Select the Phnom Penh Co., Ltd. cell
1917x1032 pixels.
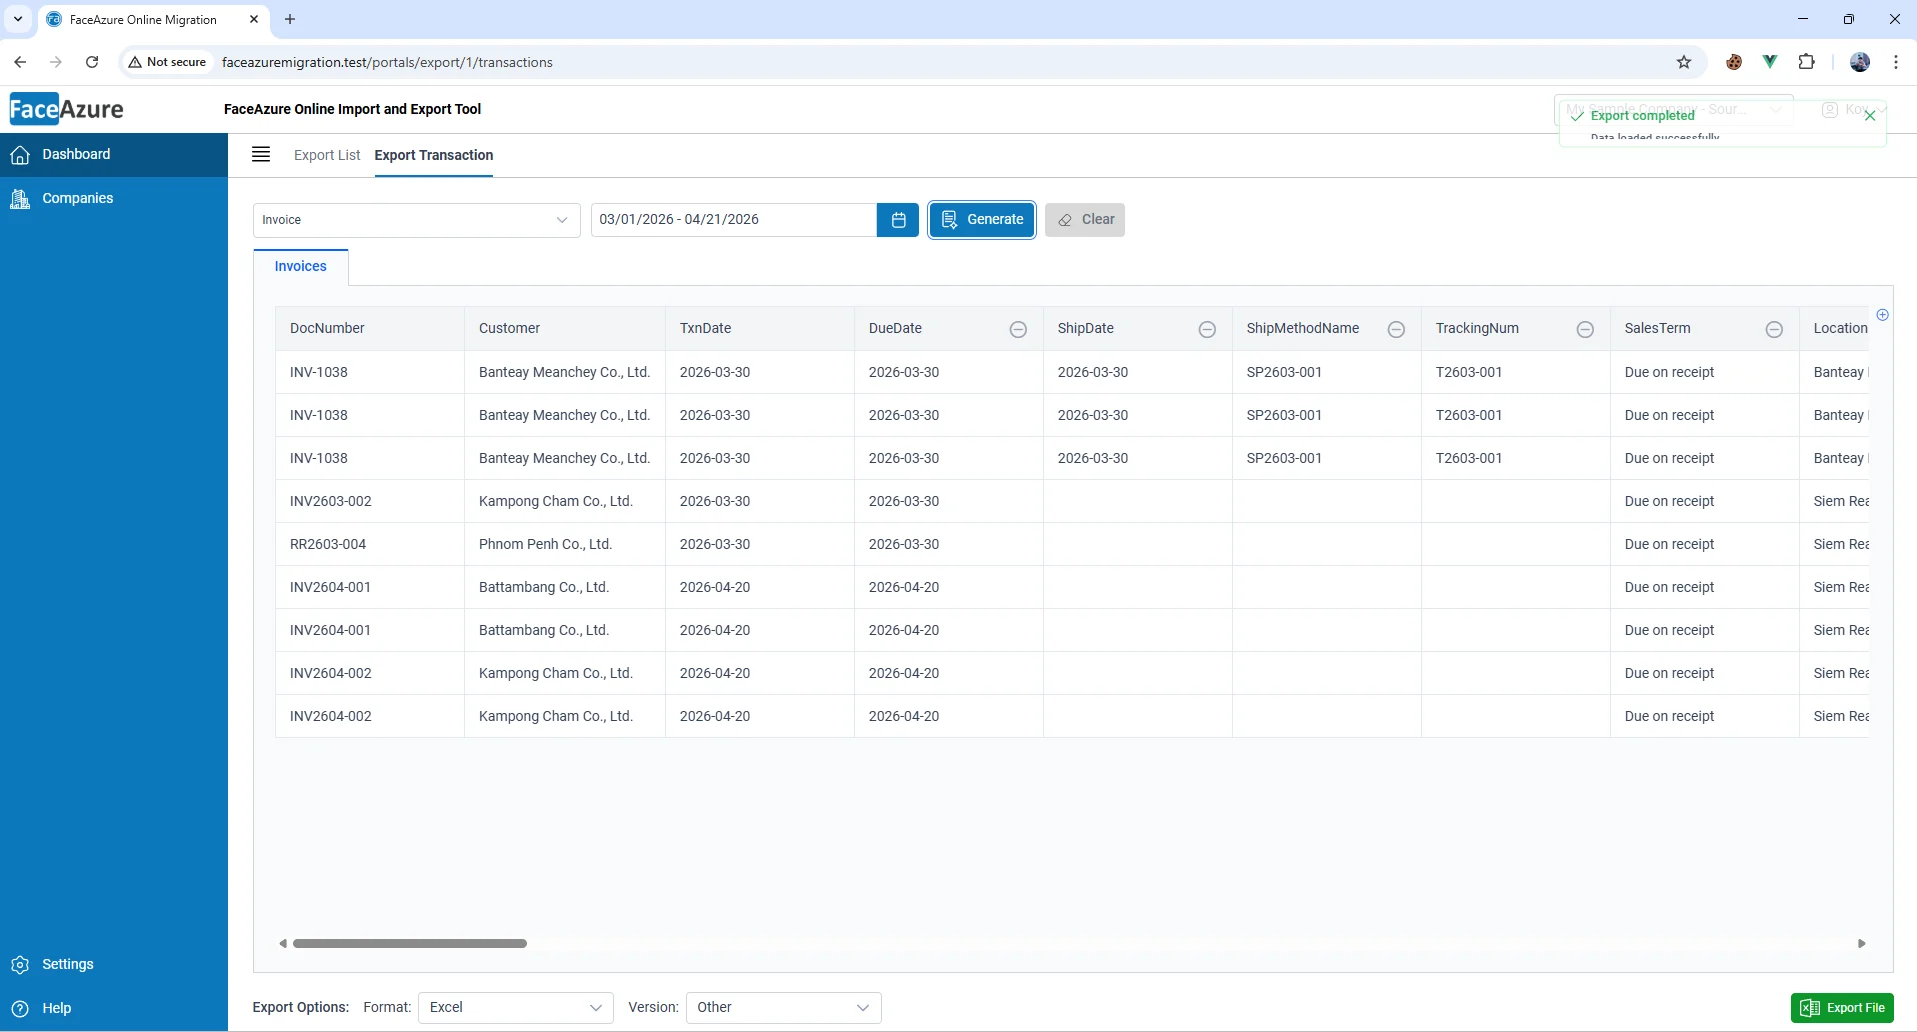[x=565, y=544]
